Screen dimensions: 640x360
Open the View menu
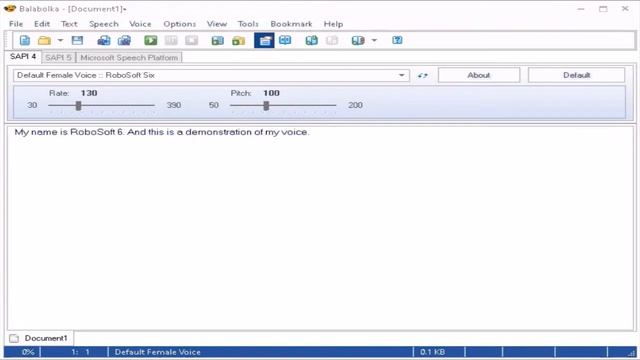pos(217,24)
